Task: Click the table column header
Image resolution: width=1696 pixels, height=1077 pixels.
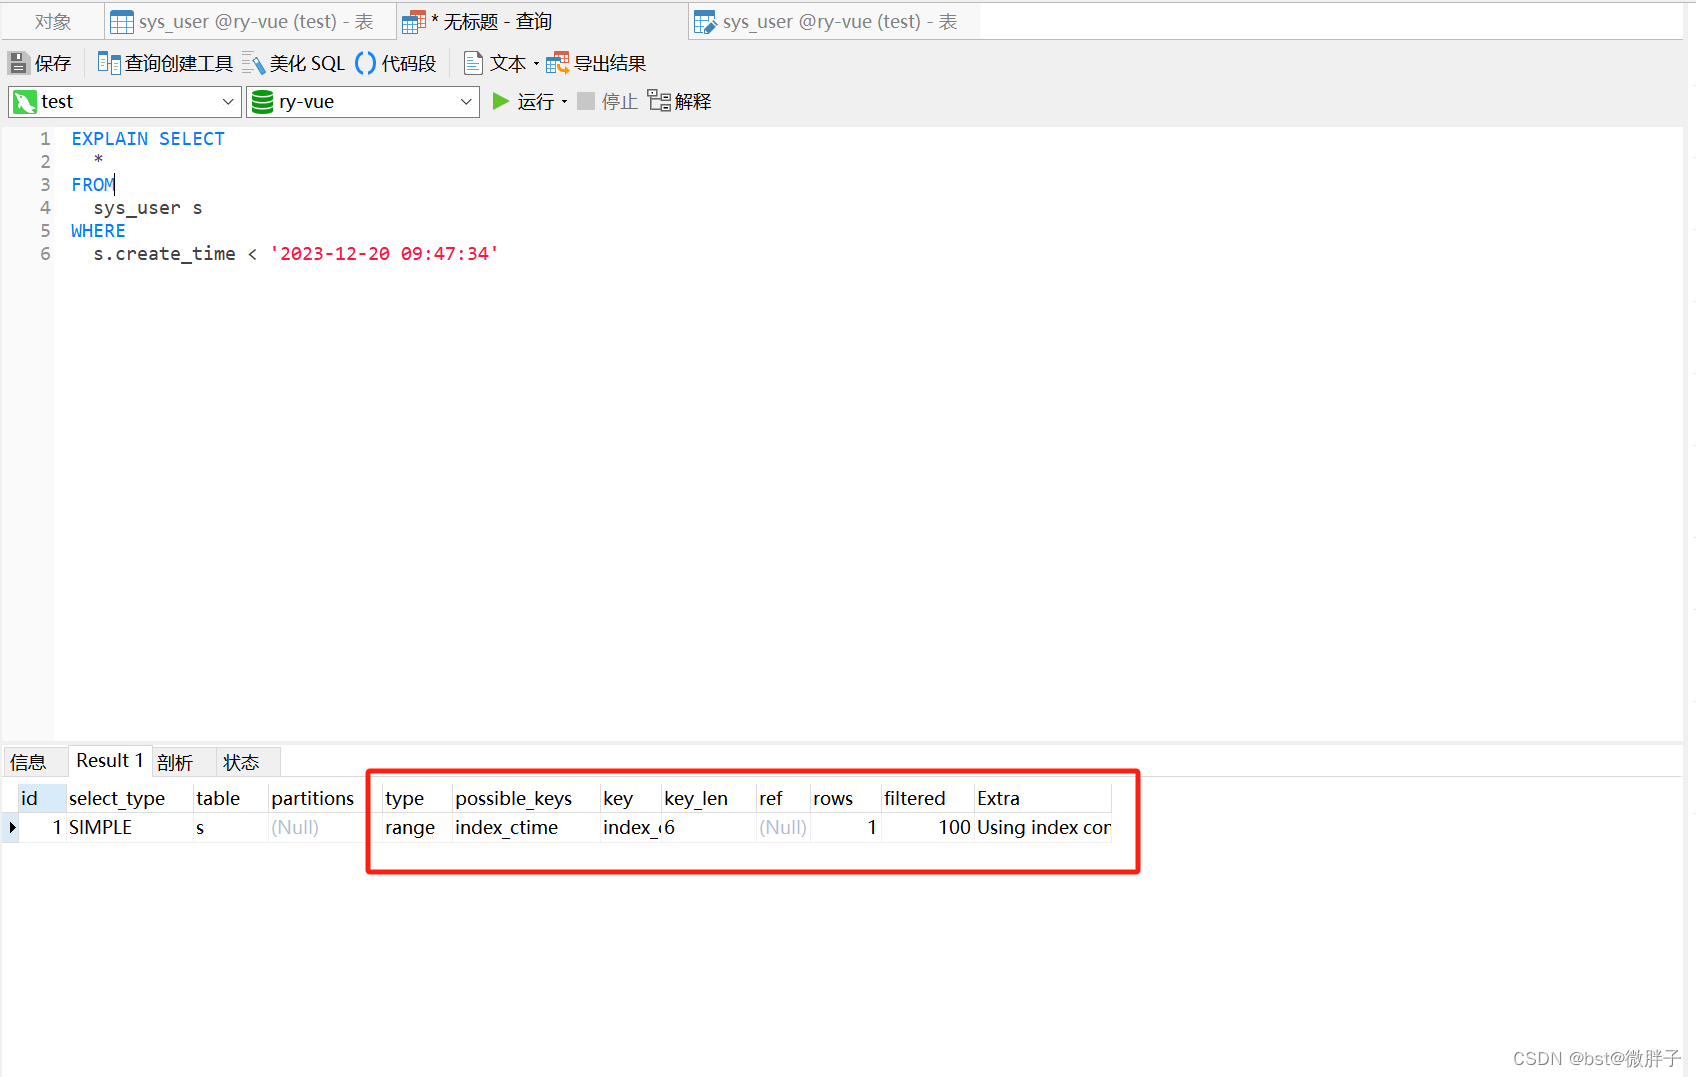Action: (x=231, y=798)
